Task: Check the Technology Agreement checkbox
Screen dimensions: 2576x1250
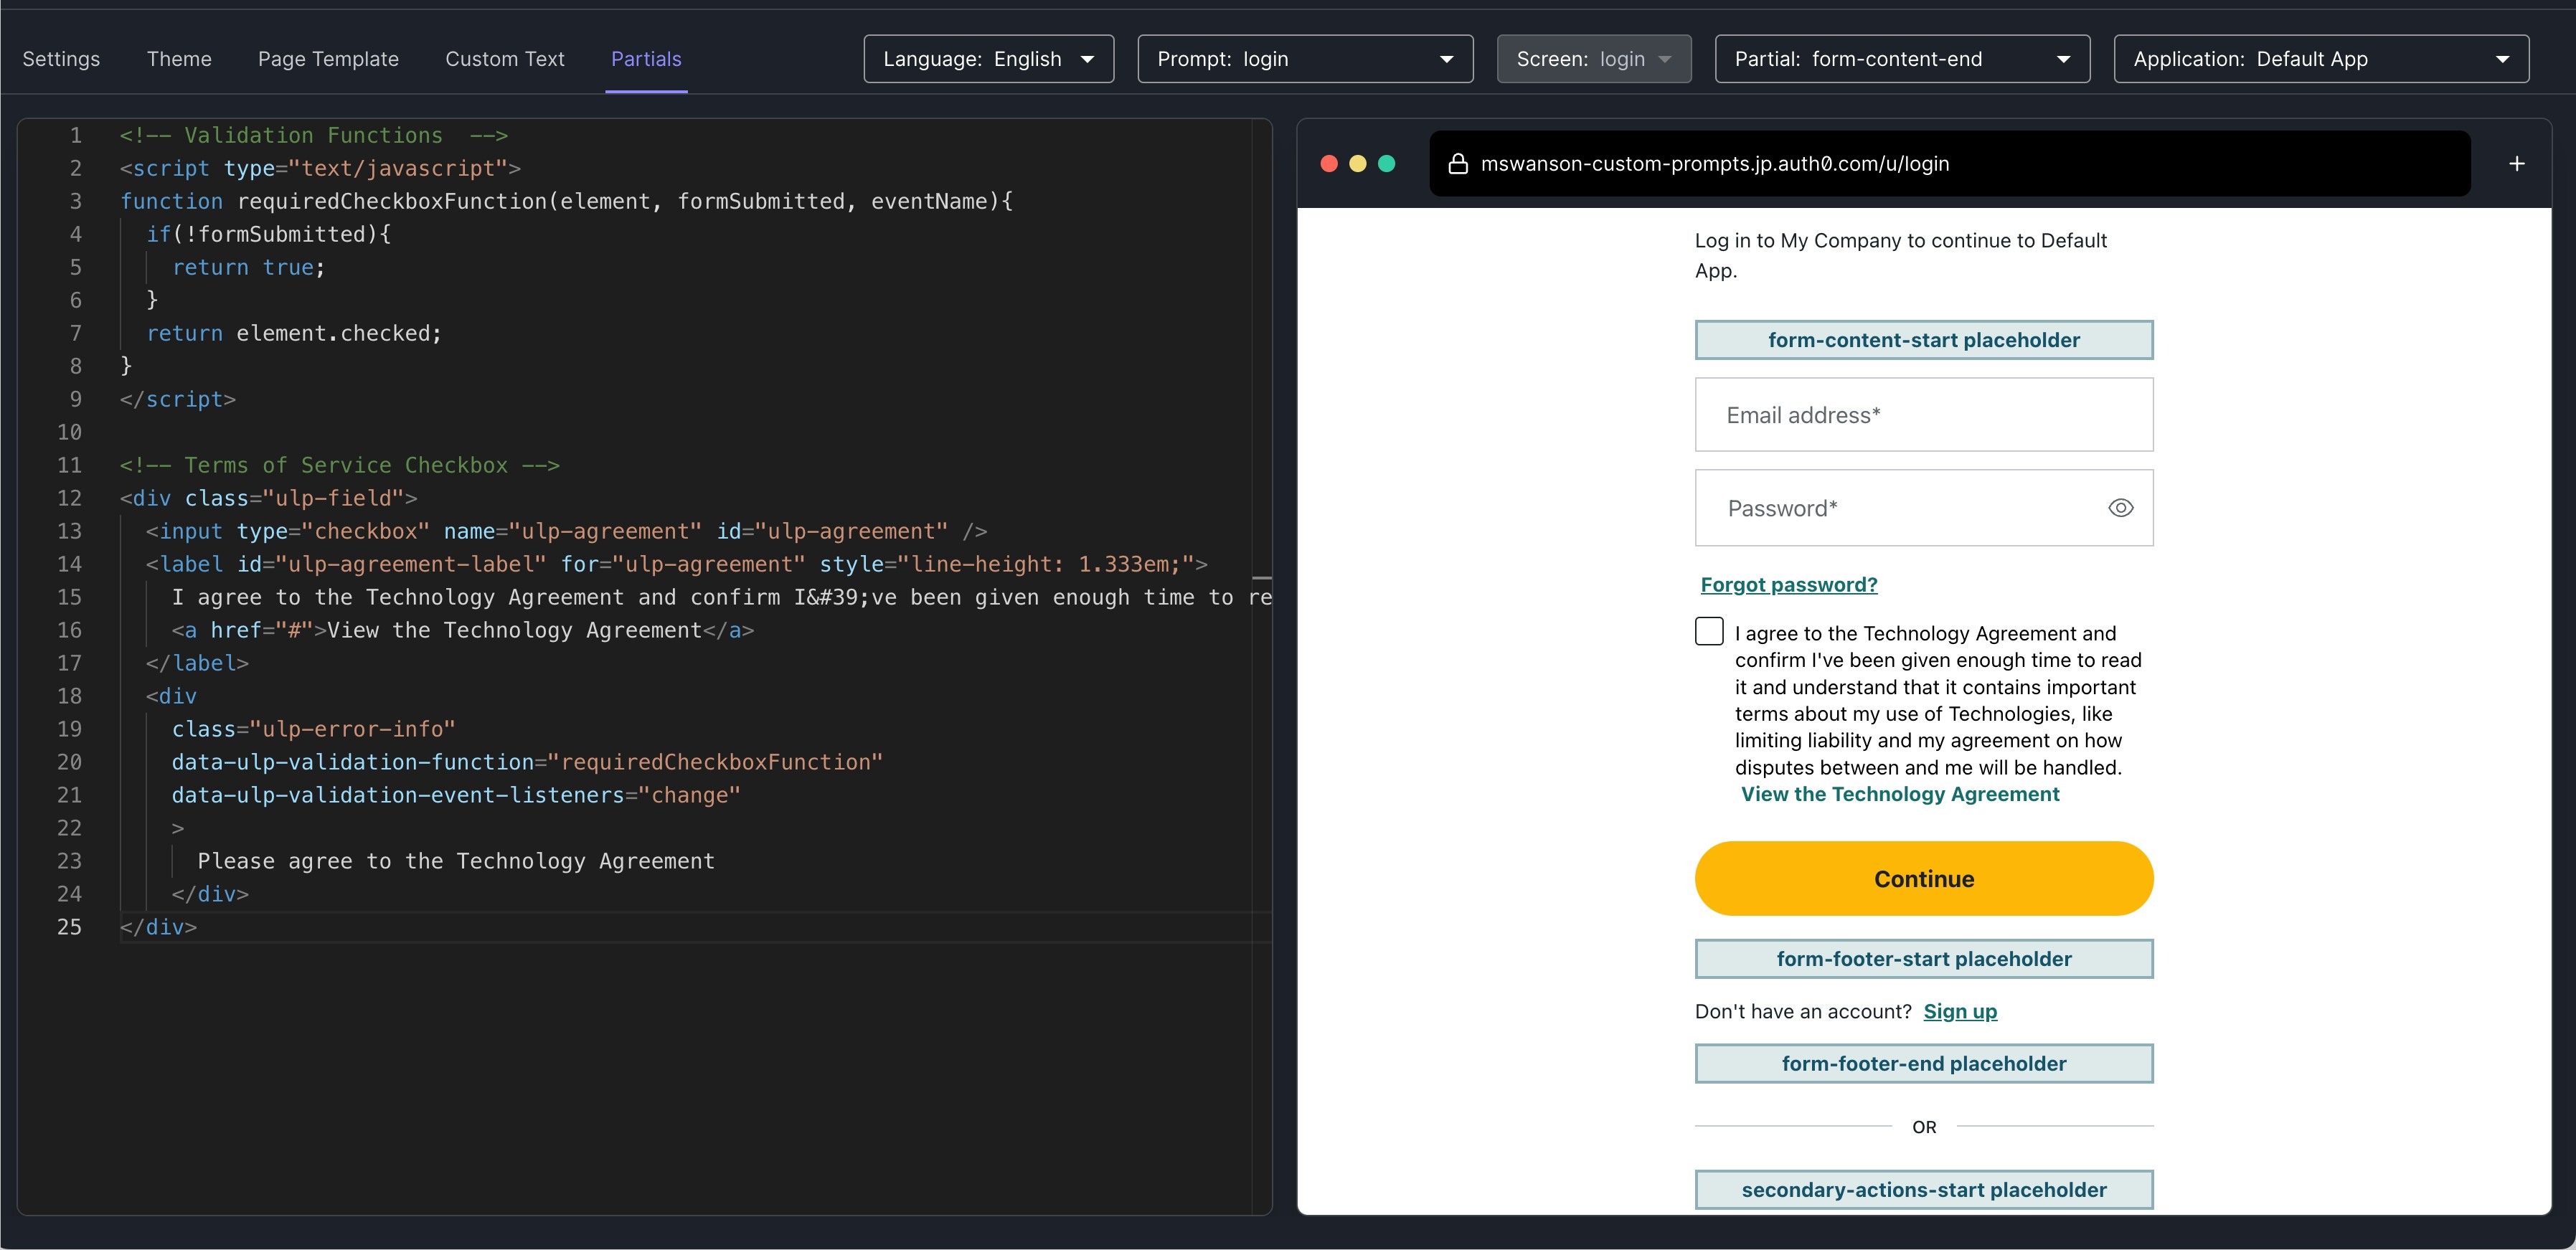Action: (x=1709, y=632)
